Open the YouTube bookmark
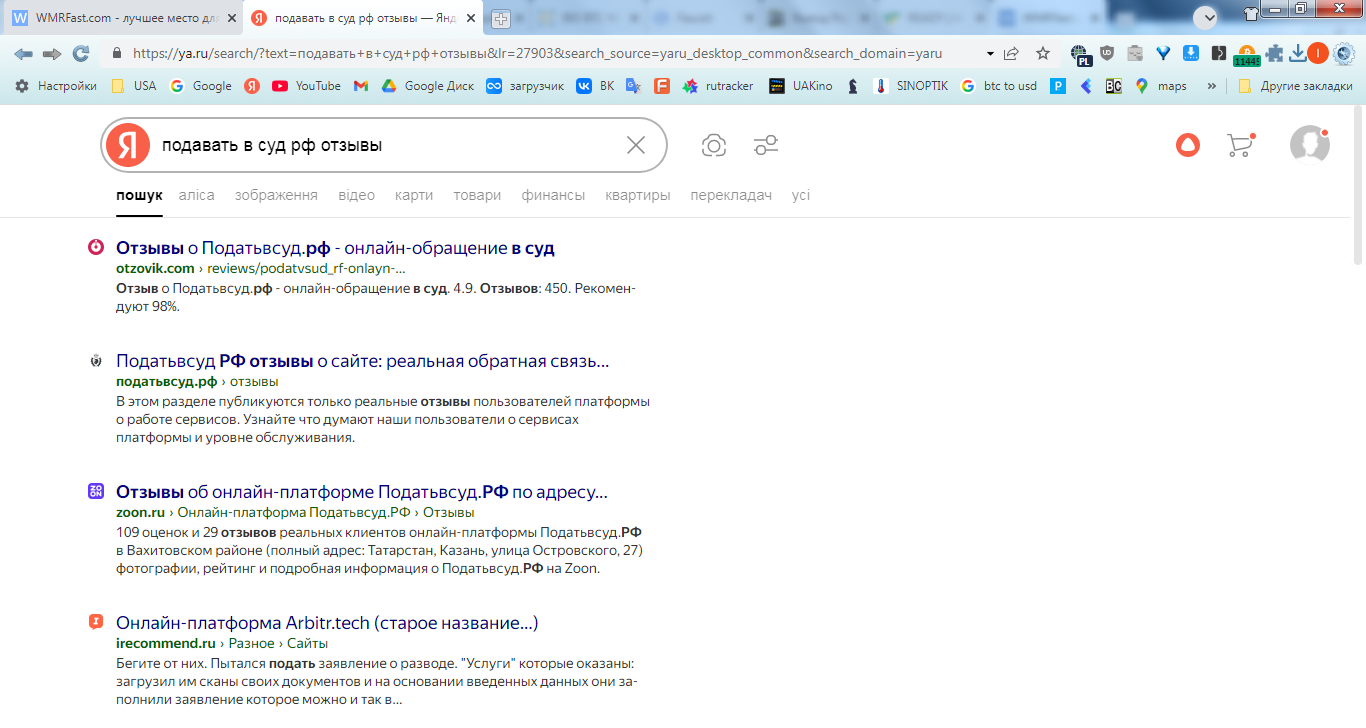This screenshot has width=1366, height=728. [306, 86]
